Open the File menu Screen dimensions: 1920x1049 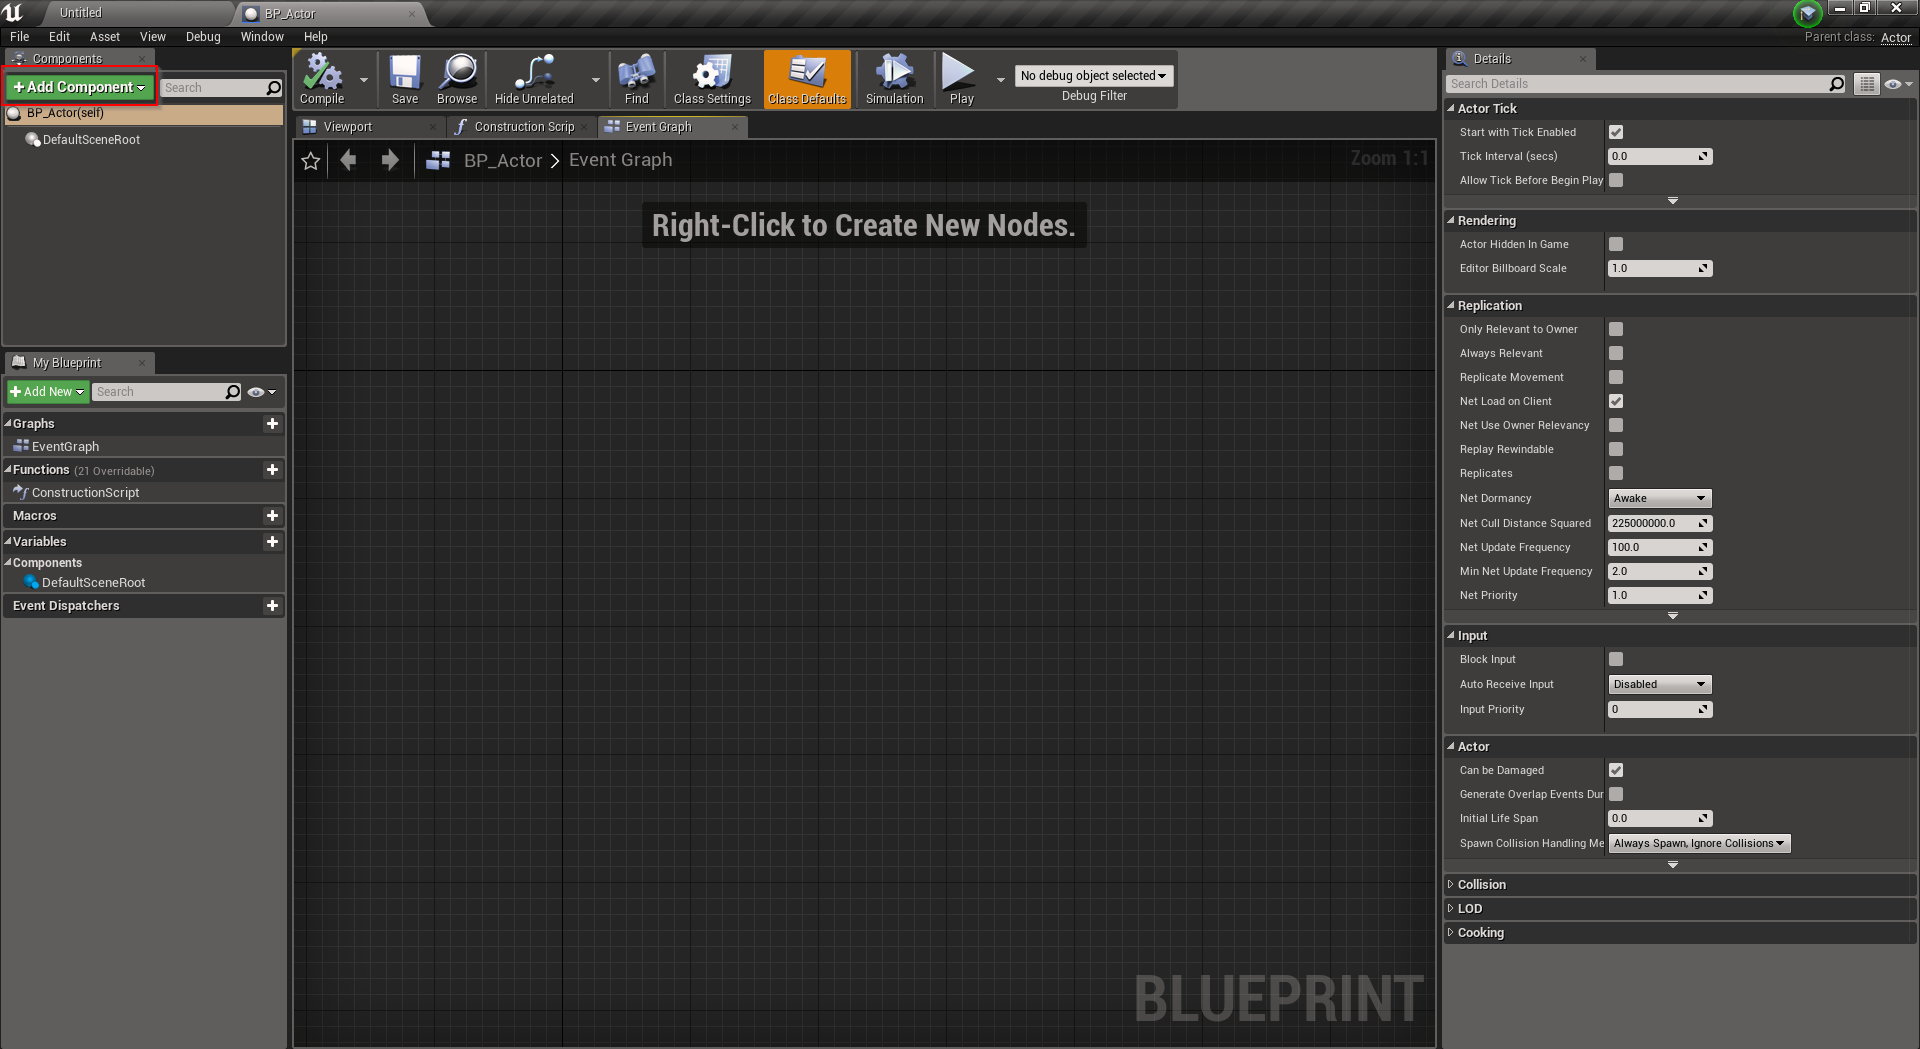pos(20,37)
